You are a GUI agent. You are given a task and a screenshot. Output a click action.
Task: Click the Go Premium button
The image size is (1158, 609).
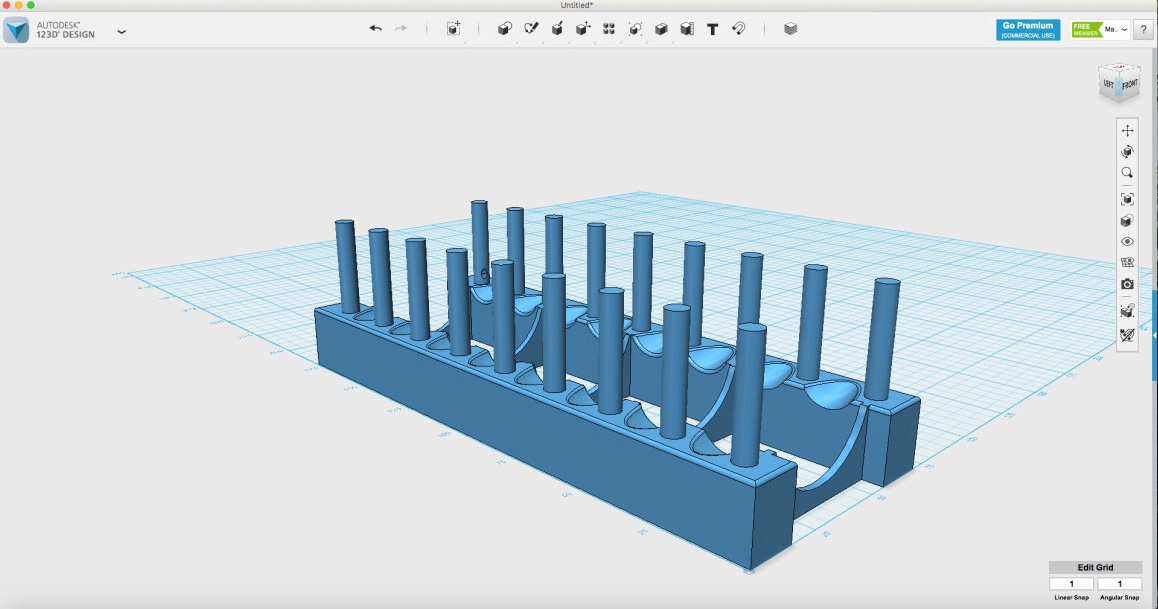tap(1028, 30)
